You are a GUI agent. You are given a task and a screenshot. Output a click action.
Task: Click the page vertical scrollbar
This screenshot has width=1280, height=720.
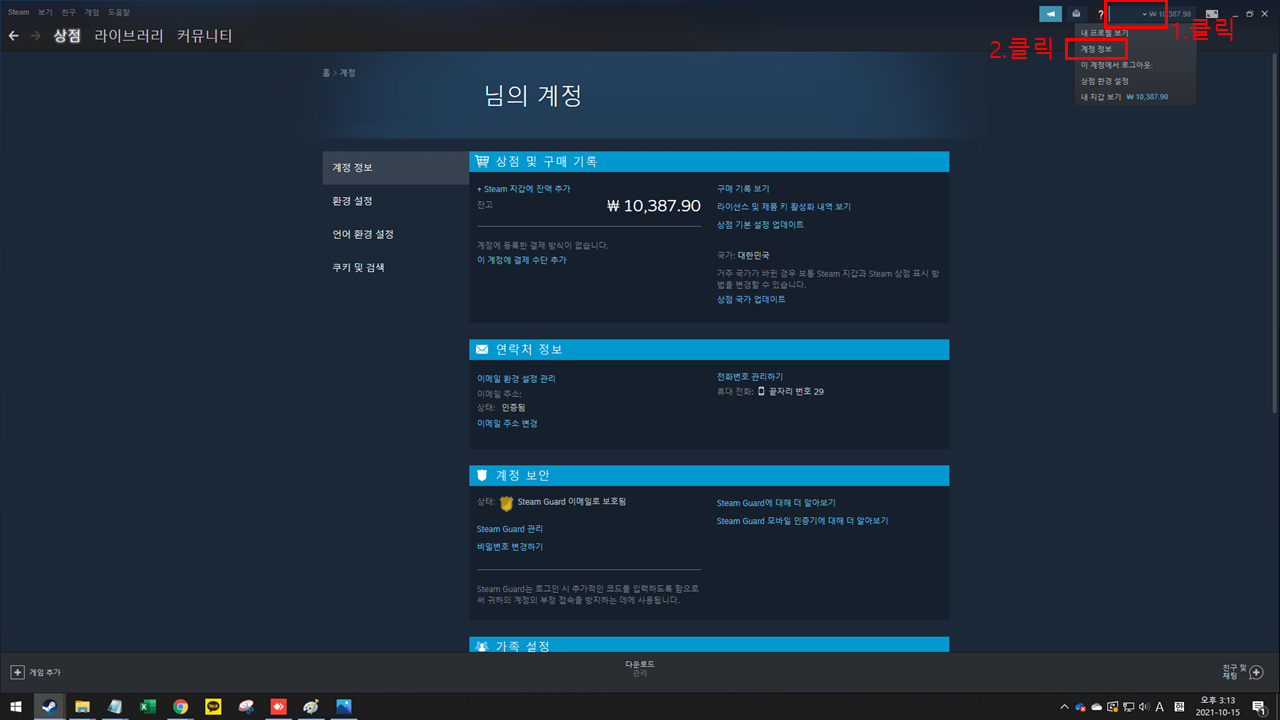[1275, 235]
